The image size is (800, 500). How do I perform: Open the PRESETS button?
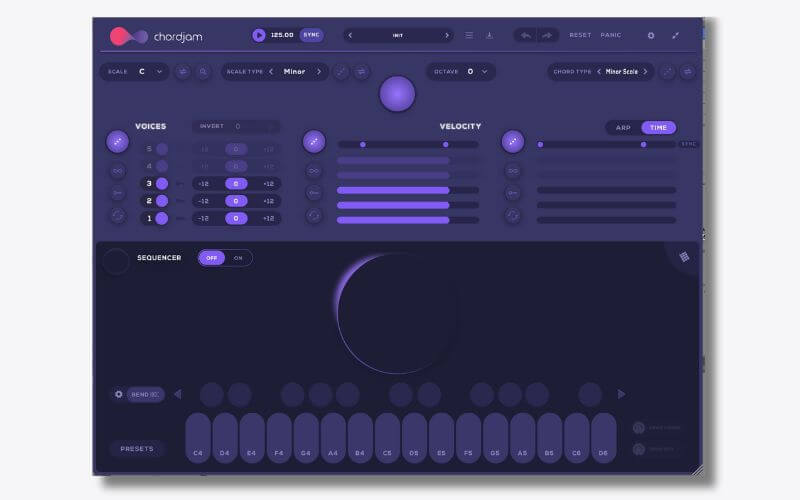click(x=137, y=449)
